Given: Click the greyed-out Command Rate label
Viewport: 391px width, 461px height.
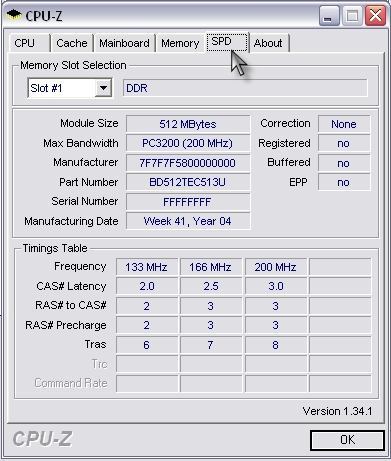Looking at the screenshot, I should click(71, 383).
